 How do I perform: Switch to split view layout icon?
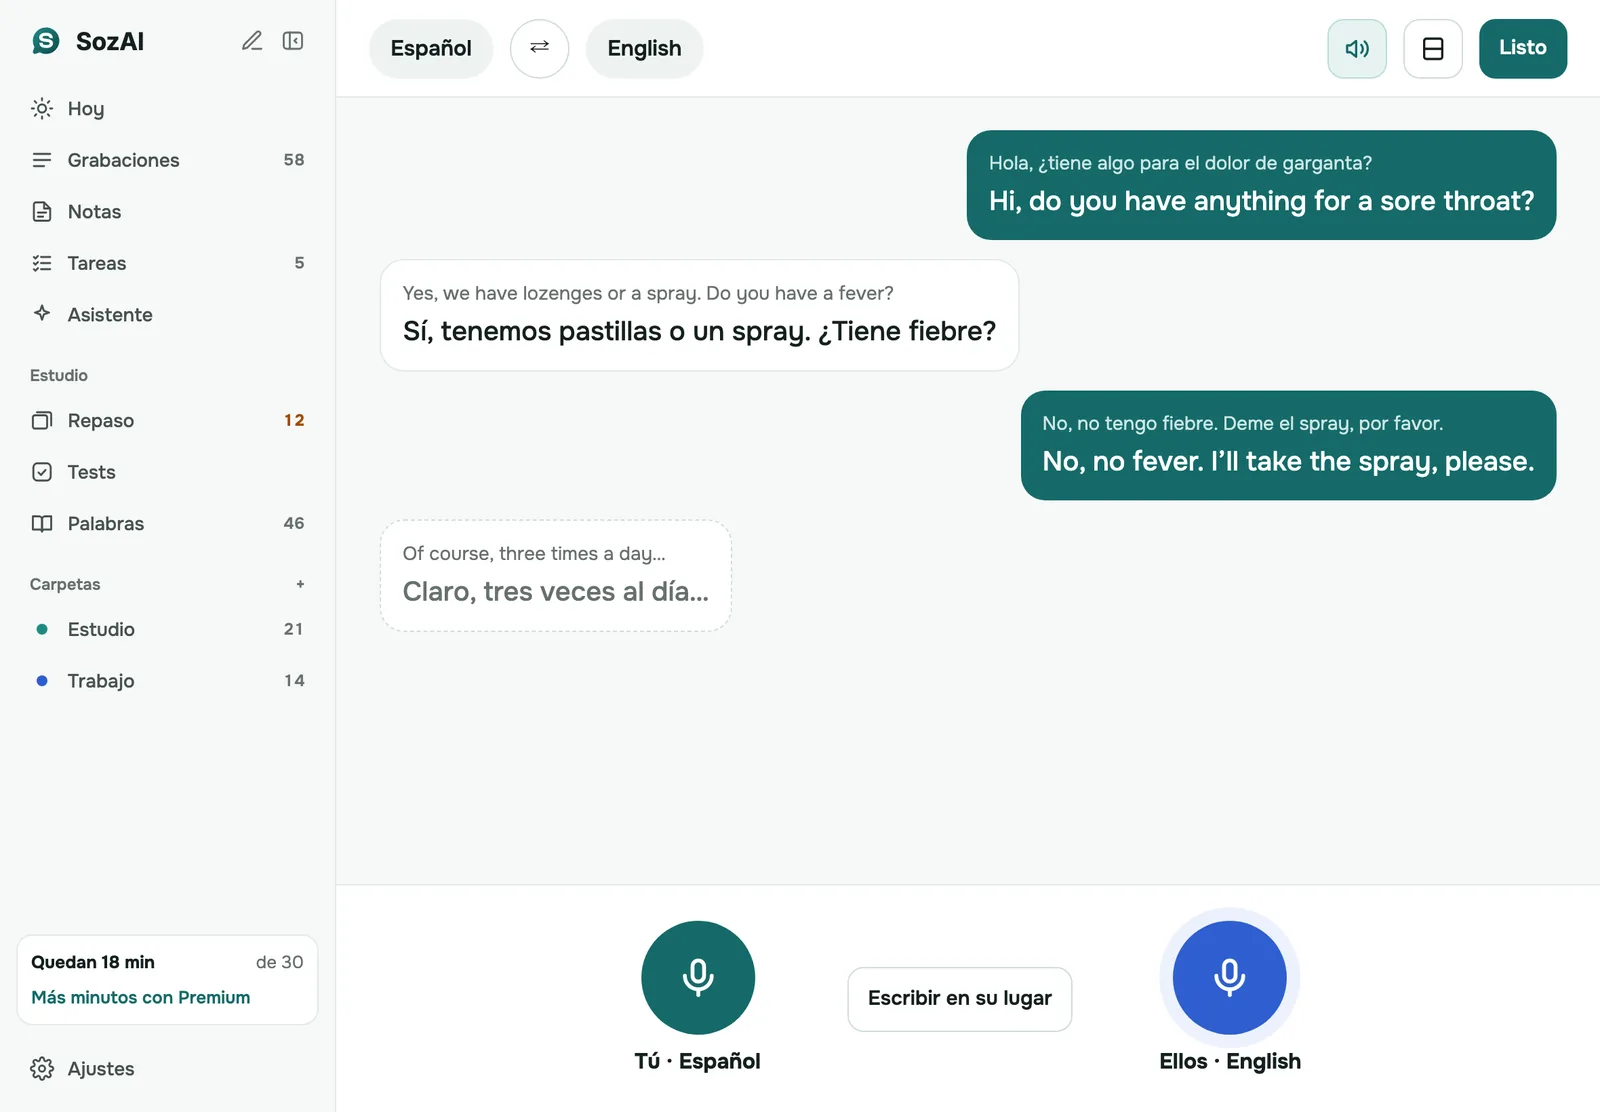1433,48
